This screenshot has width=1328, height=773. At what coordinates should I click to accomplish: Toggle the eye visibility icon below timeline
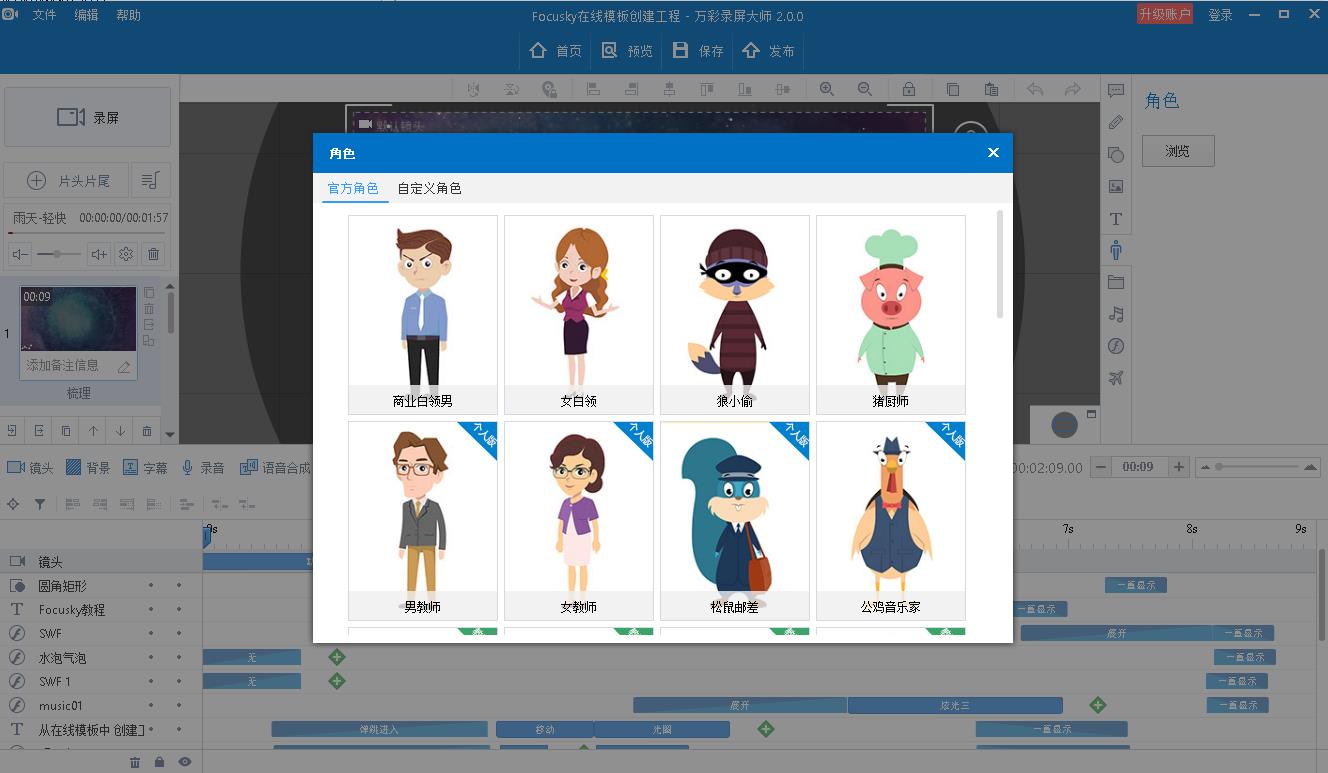pos(184,762)
